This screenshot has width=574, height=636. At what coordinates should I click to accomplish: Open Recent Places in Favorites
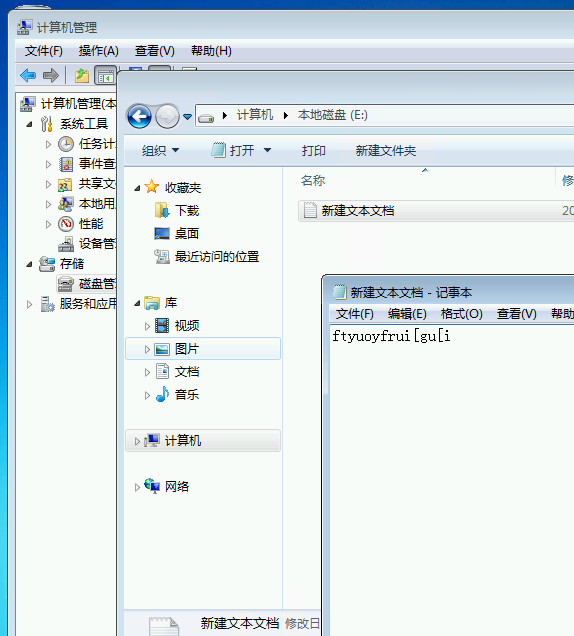coord(206,257)
